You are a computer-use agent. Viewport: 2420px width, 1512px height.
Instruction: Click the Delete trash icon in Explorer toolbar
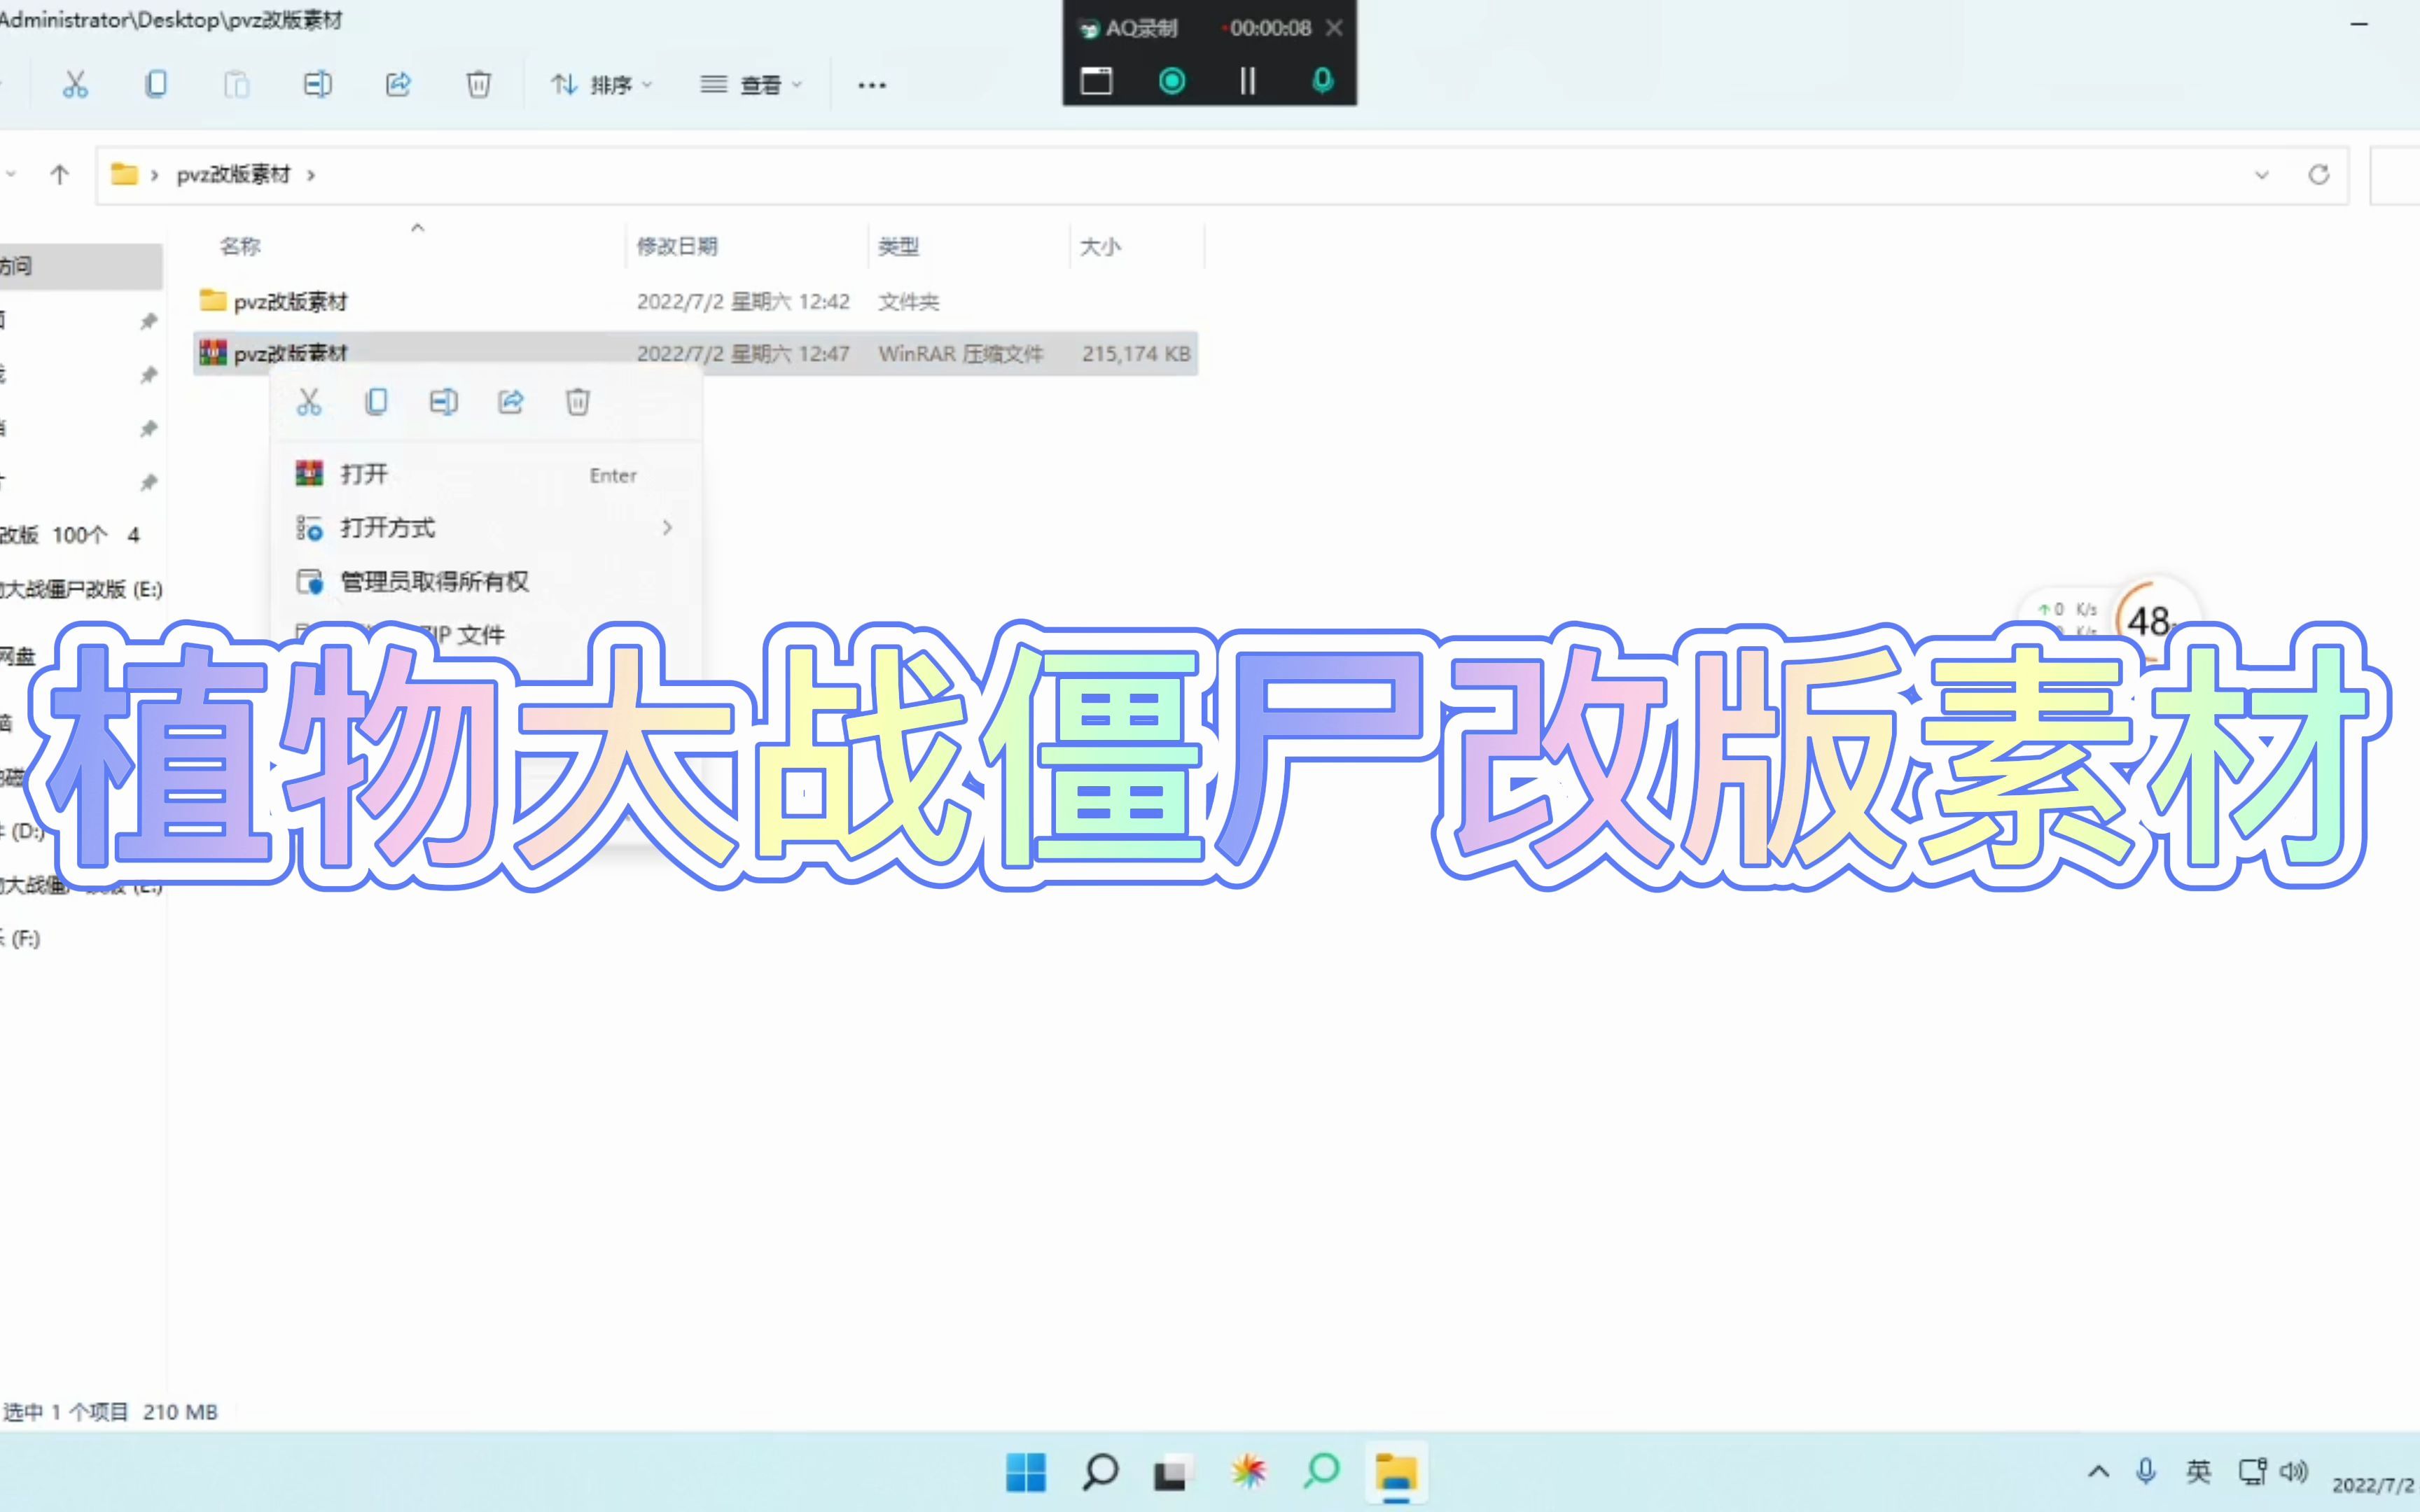[479, 85]
